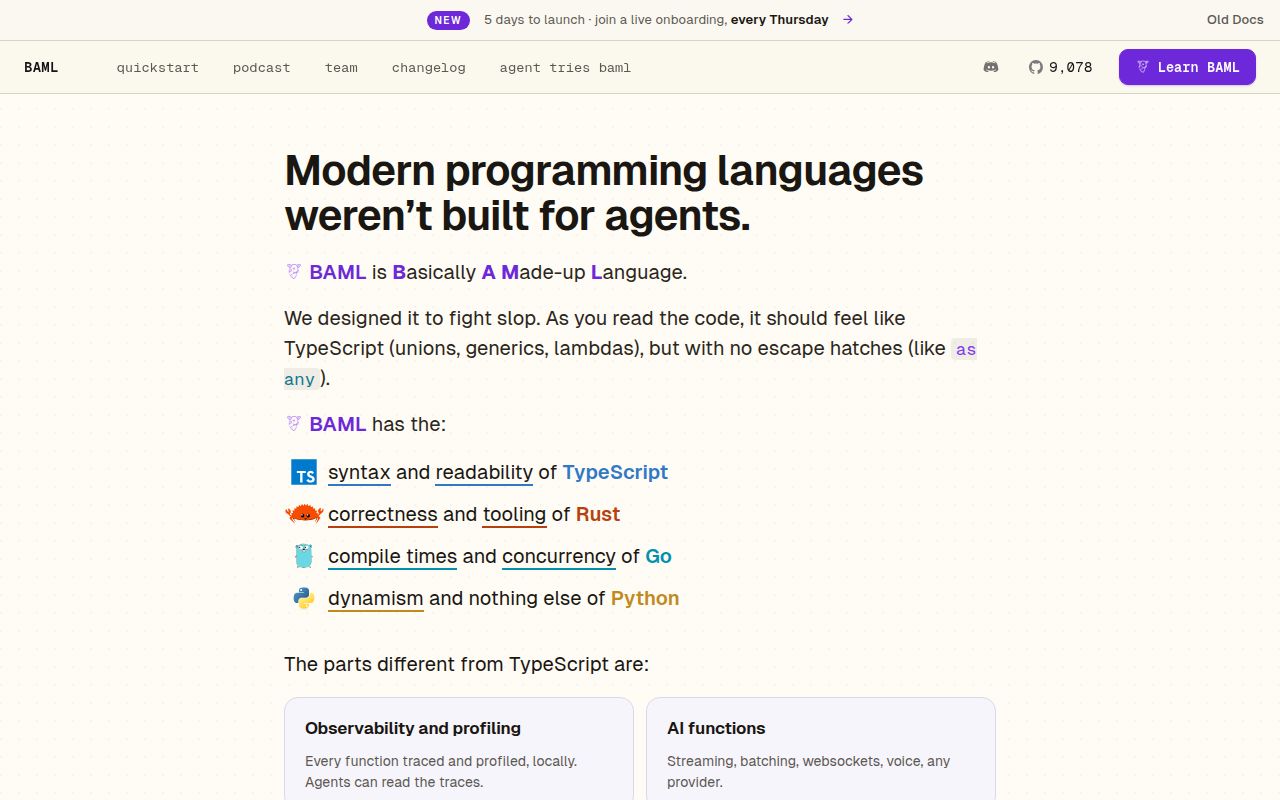Viewport: 1280px width, 800px height.
Task: Click the Learn BAML button
Action: coord(1187,67)
